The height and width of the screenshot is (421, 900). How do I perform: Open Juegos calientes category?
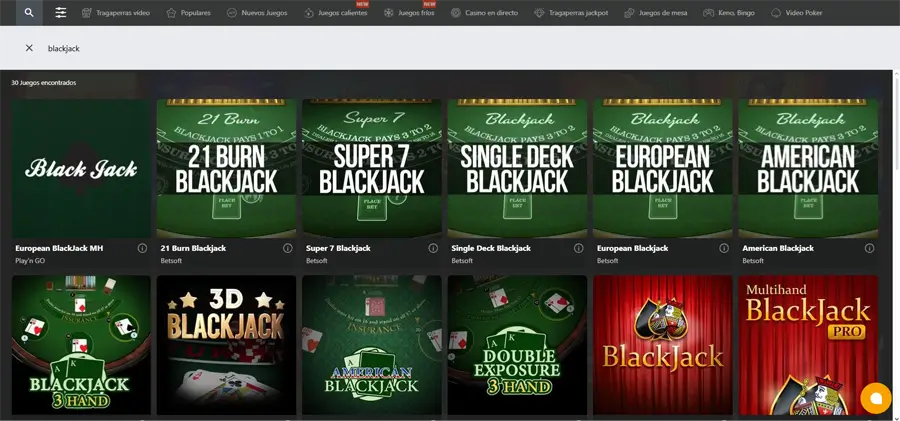[337, 13]
